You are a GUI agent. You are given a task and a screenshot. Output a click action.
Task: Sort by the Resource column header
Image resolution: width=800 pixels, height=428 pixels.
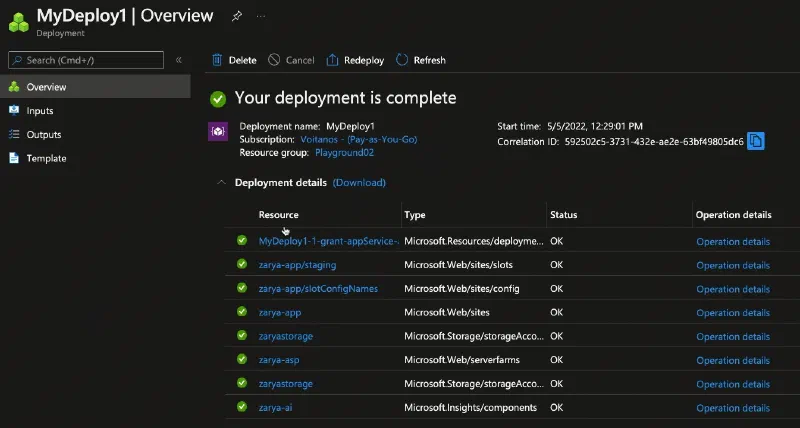279,215
